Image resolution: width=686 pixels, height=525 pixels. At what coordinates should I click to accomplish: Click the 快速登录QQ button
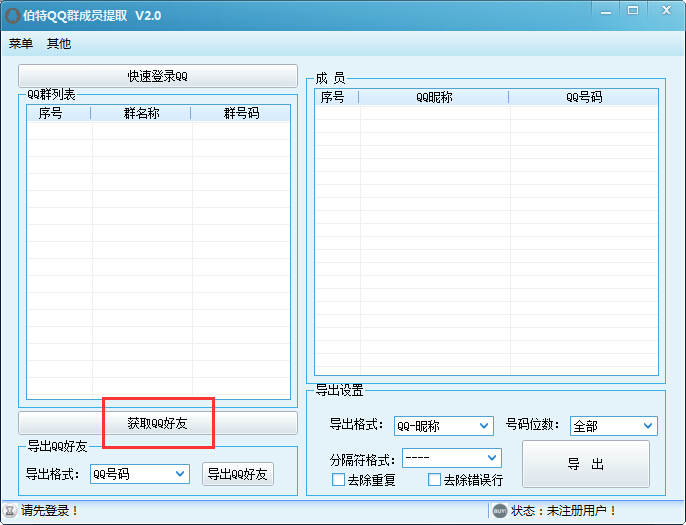158,76
